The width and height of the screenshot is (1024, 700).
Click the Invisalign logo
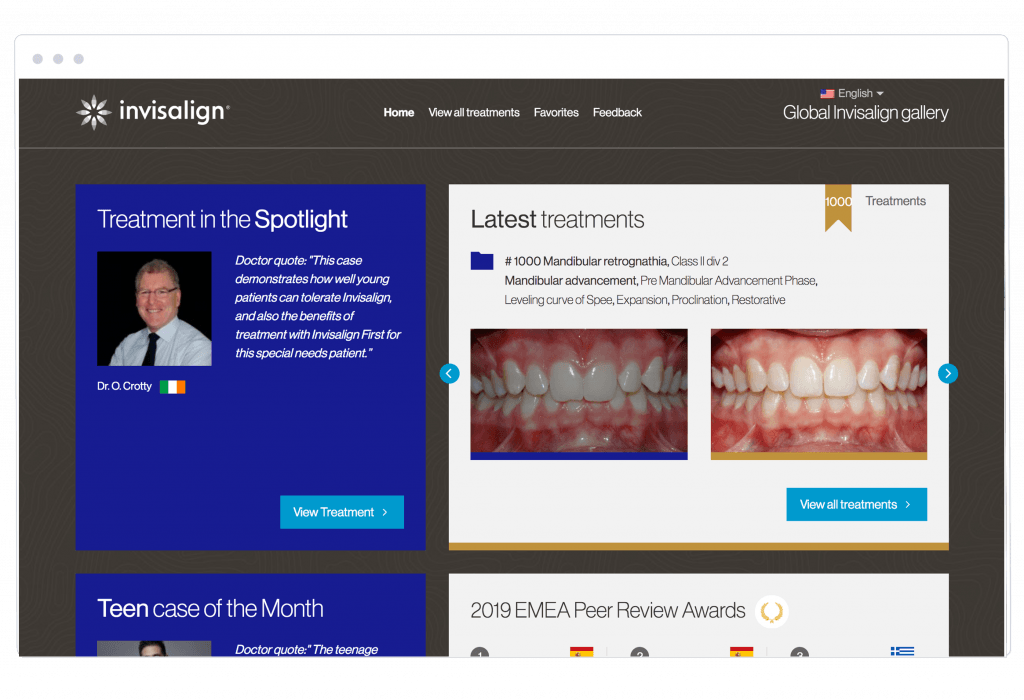pos(153,112)
